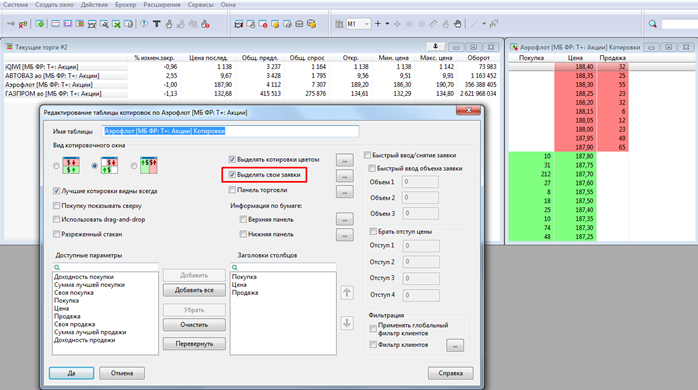Viewport: 698px width, 390px height.
Task: Click the Имя таблицы text field
Action: (230, 131)
